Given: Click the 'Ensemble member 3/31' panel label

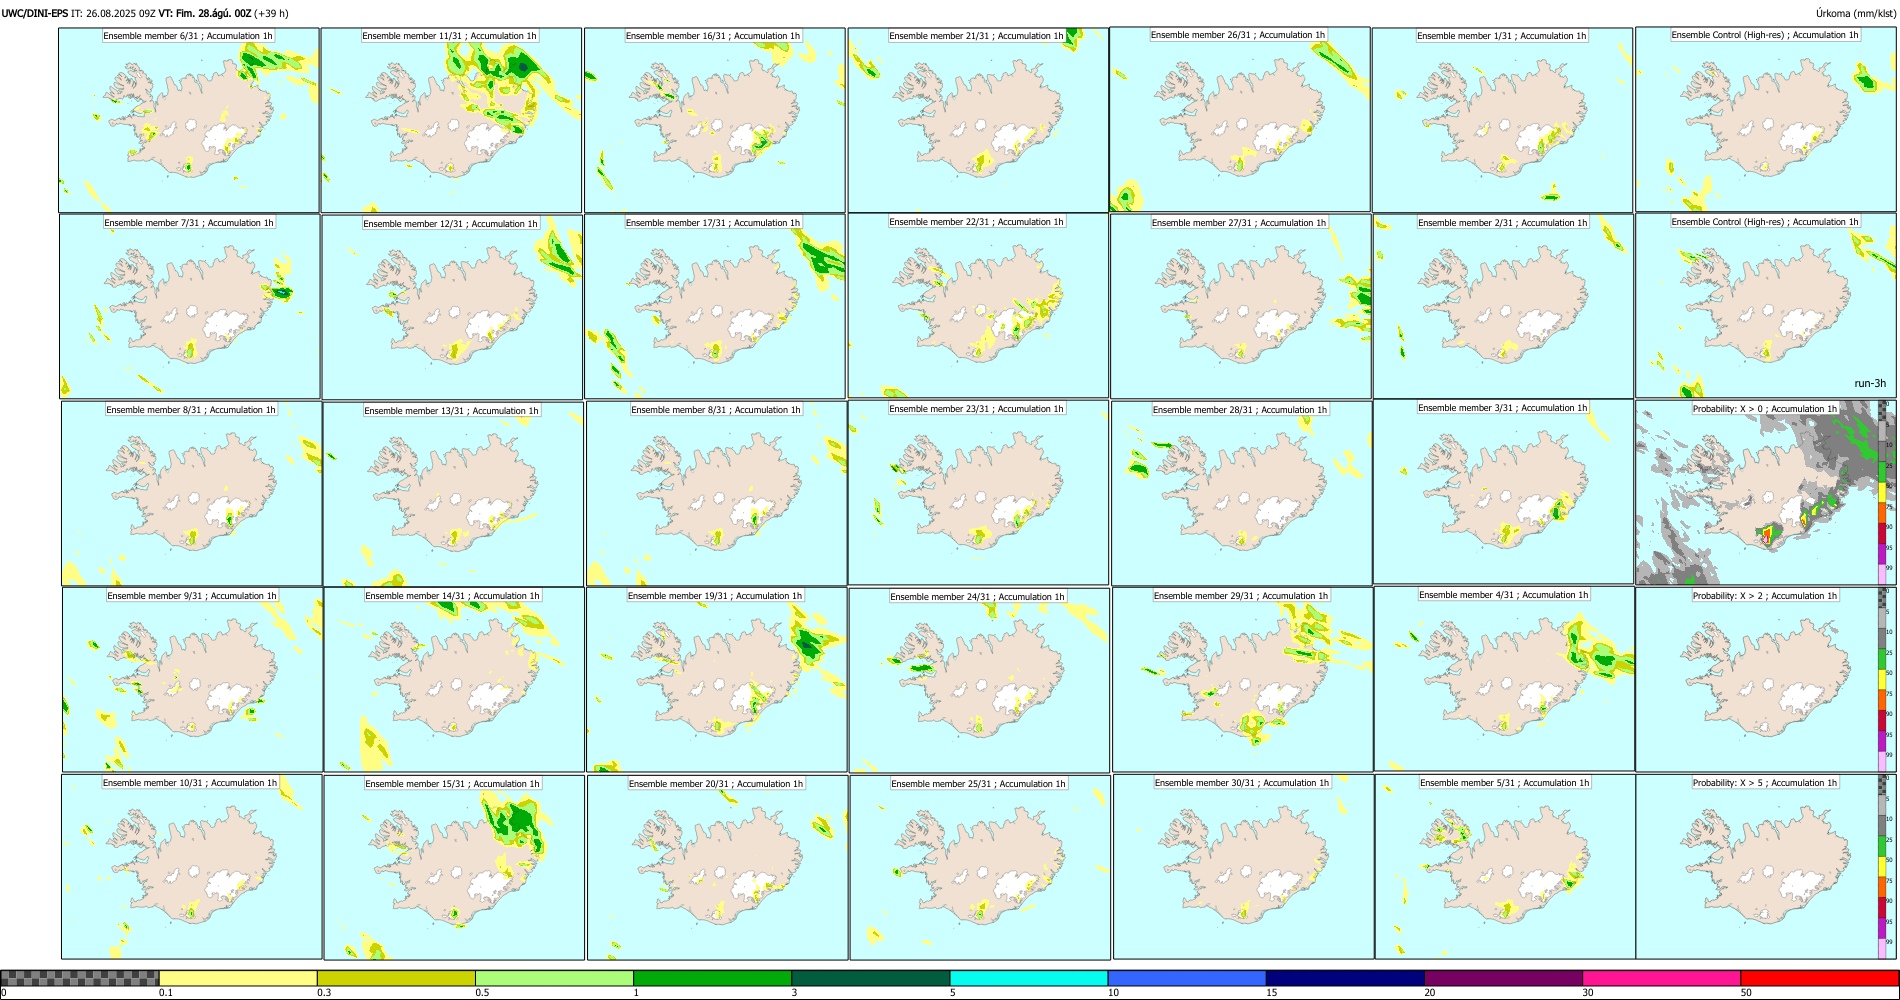Looking at the screenshot, I should [x=1503, y=408].
